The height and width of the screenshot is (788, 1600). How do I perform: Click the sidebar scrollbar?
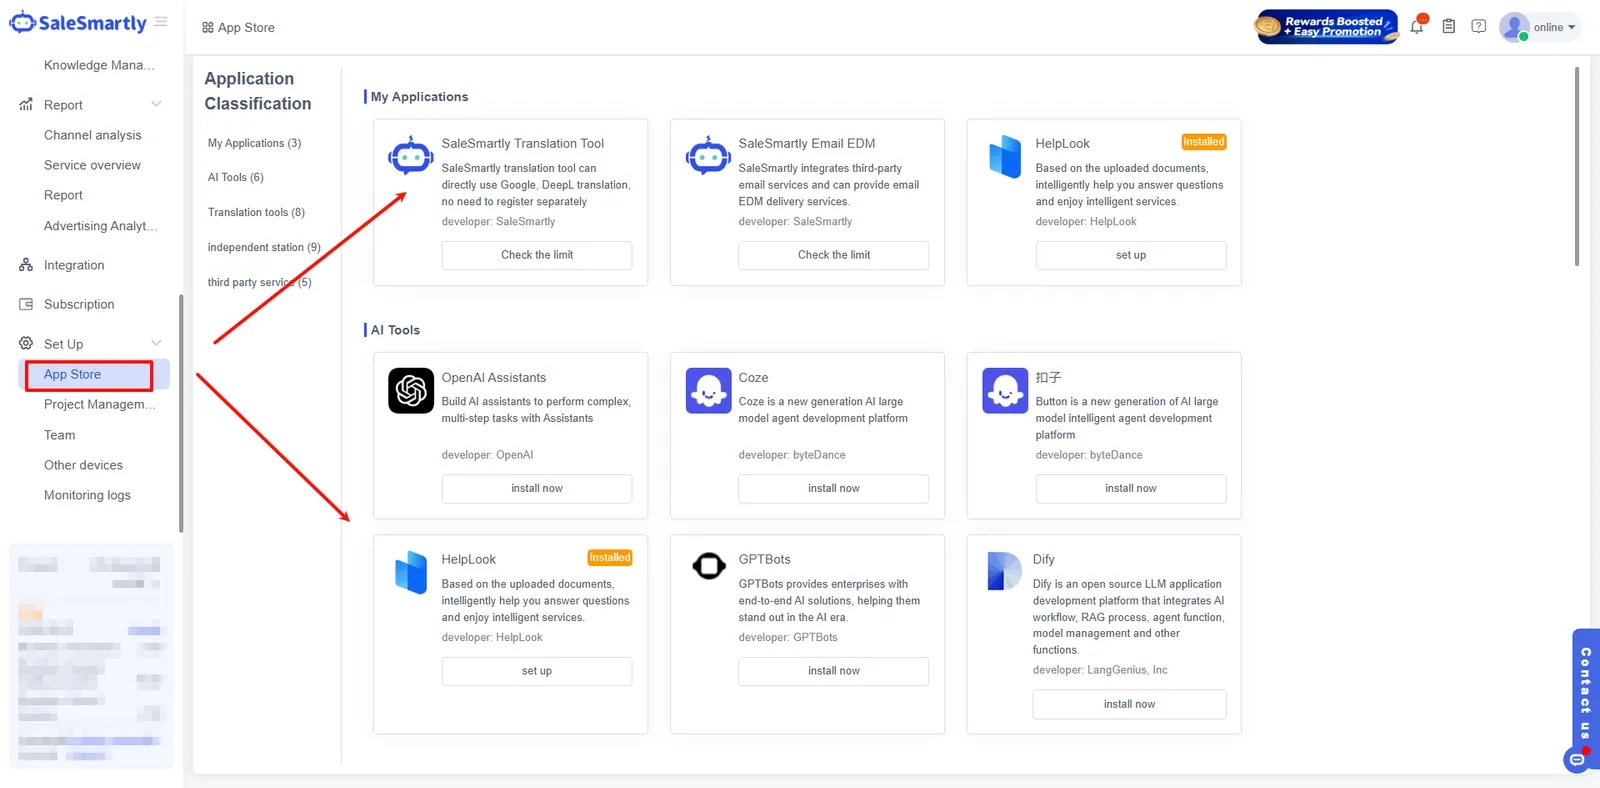pos(181,413)
